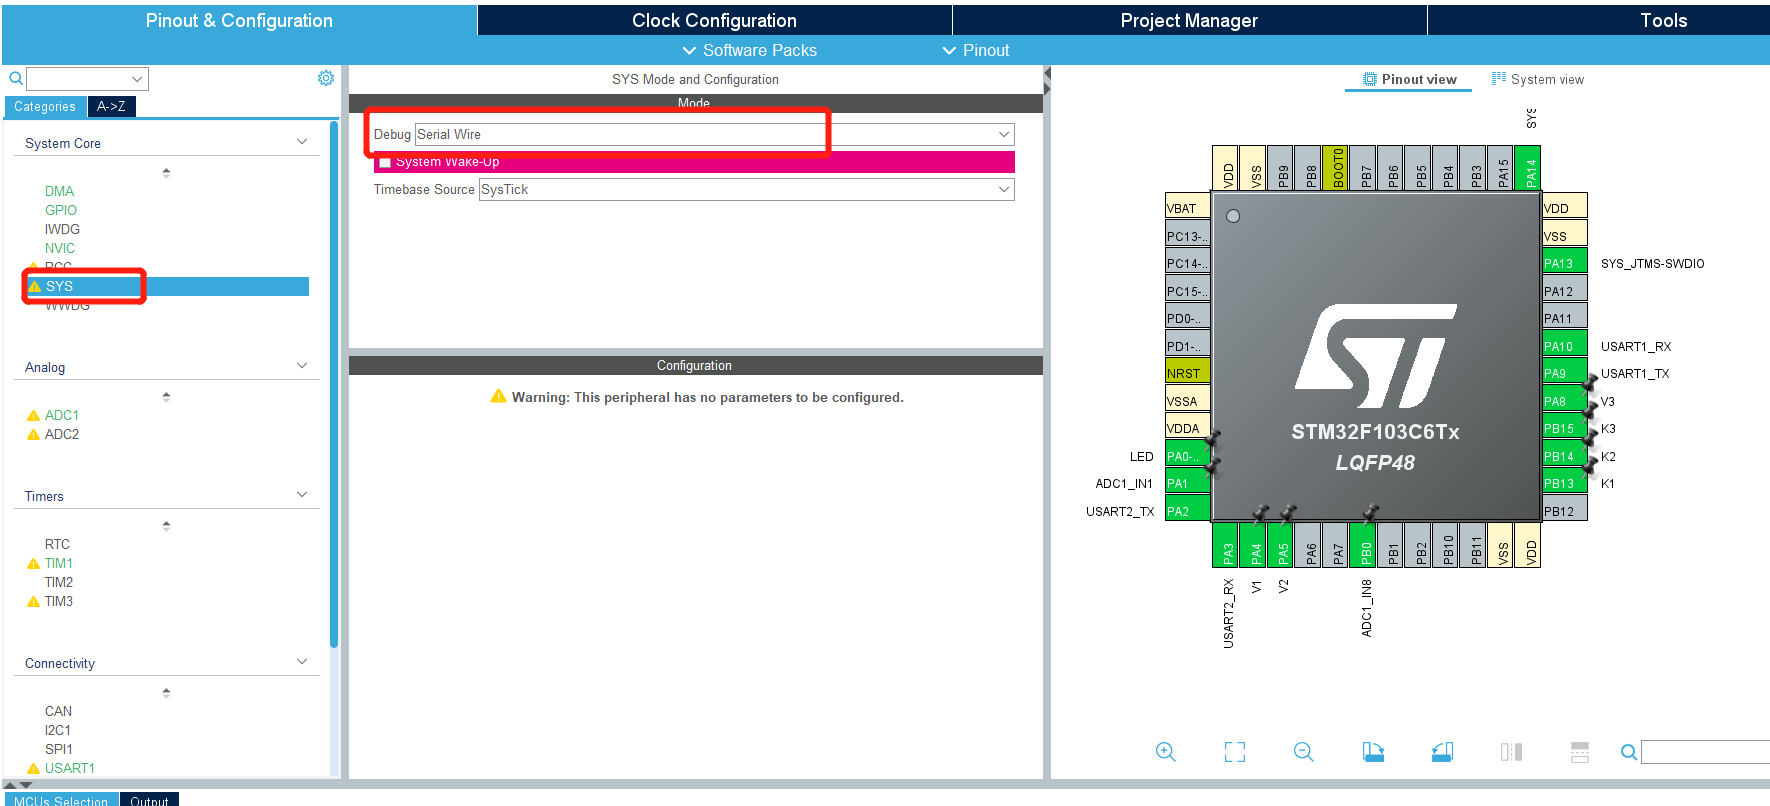This screenshot has height=806, width=1770.
Task: Click the zoom in icon below the chip
Action: point(1166,752)
